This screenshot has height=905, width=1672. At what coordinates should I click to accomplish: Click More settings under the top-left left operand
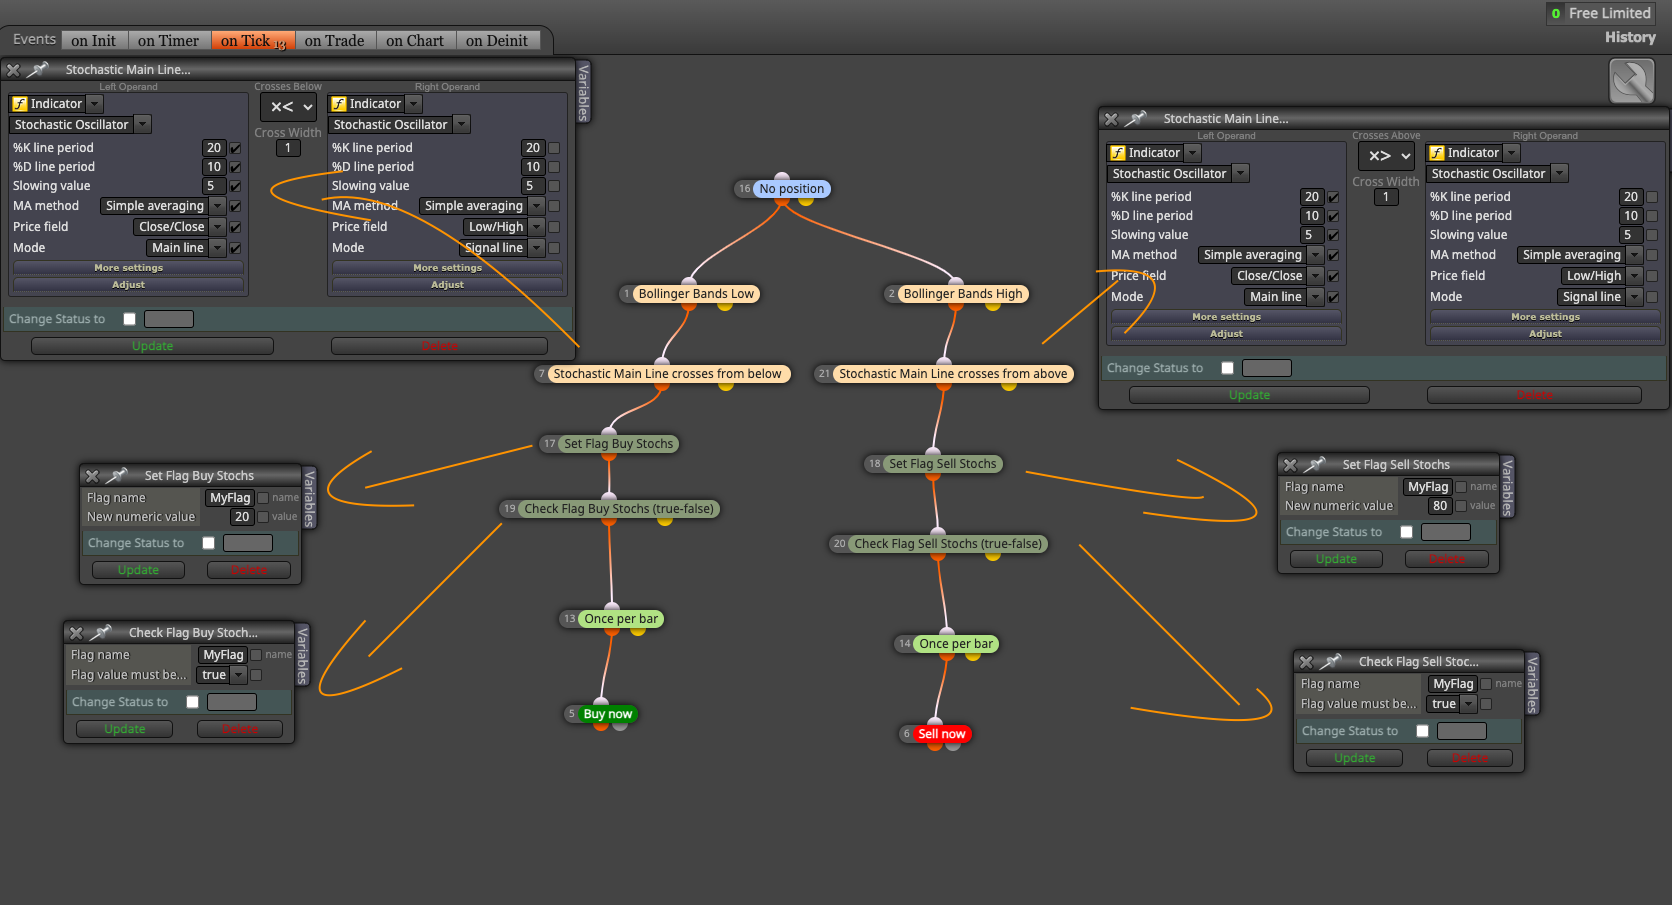pyautogui.click(x=128, y=268)
